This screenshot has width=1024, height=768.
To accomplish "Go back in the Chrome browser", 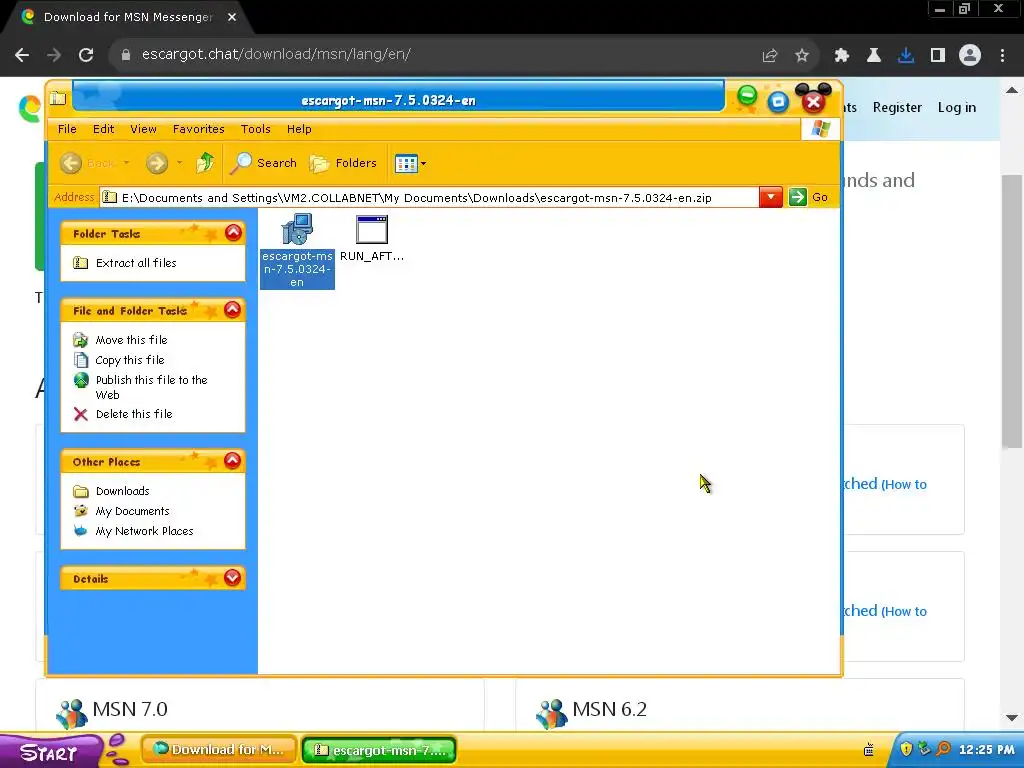I will 22,55.
